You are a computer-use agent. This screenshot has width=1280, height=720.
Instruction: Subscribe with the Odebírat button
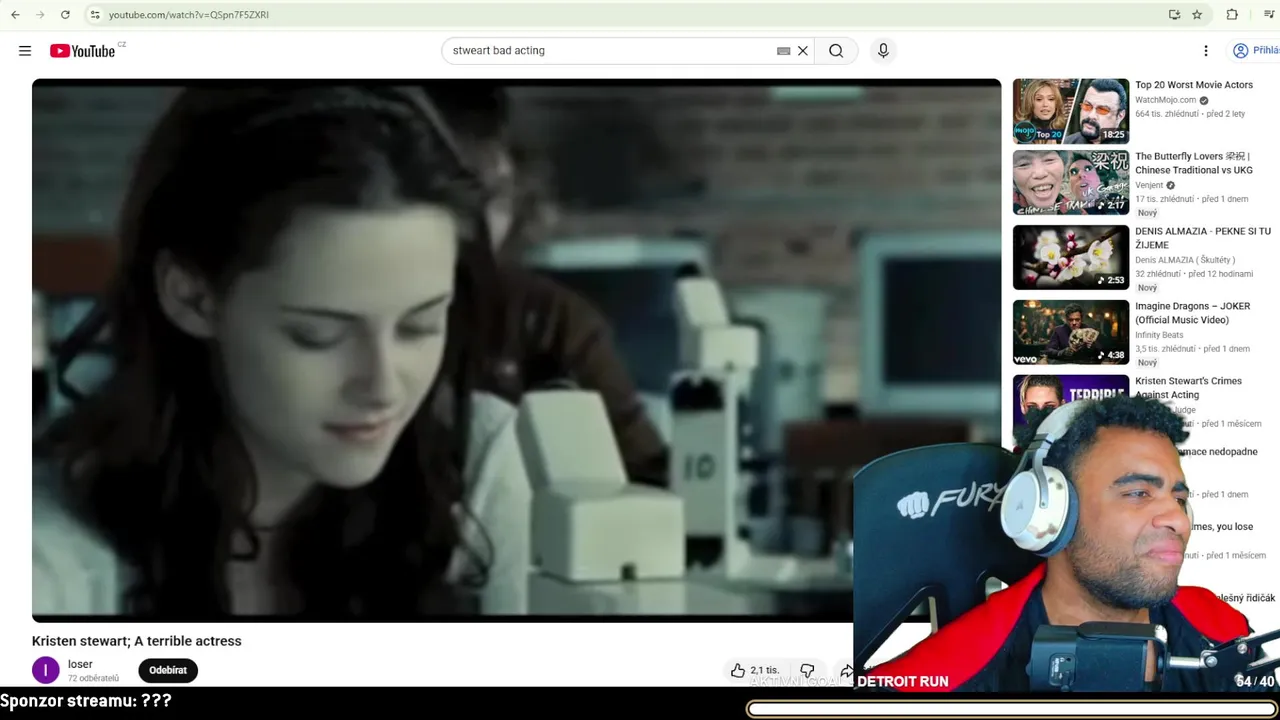click(x=168, y=670)
